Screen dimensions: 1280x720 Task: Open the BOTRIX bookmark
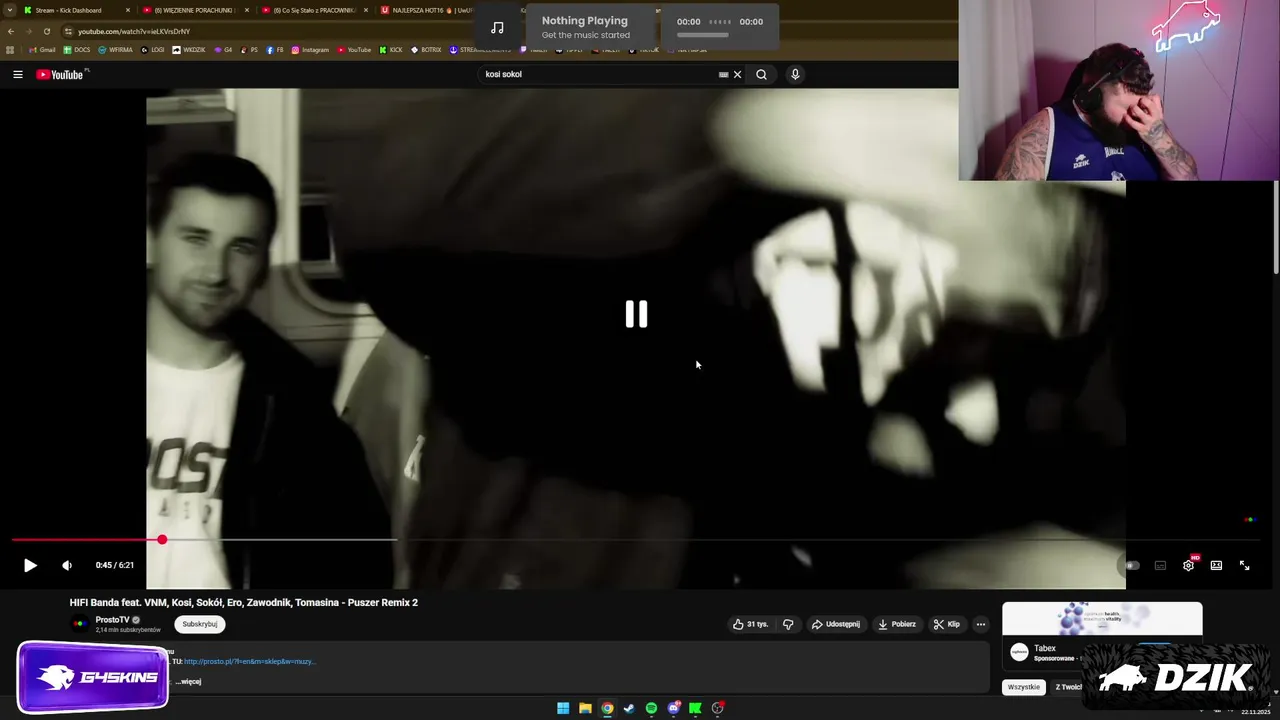(x=426, y=50)
